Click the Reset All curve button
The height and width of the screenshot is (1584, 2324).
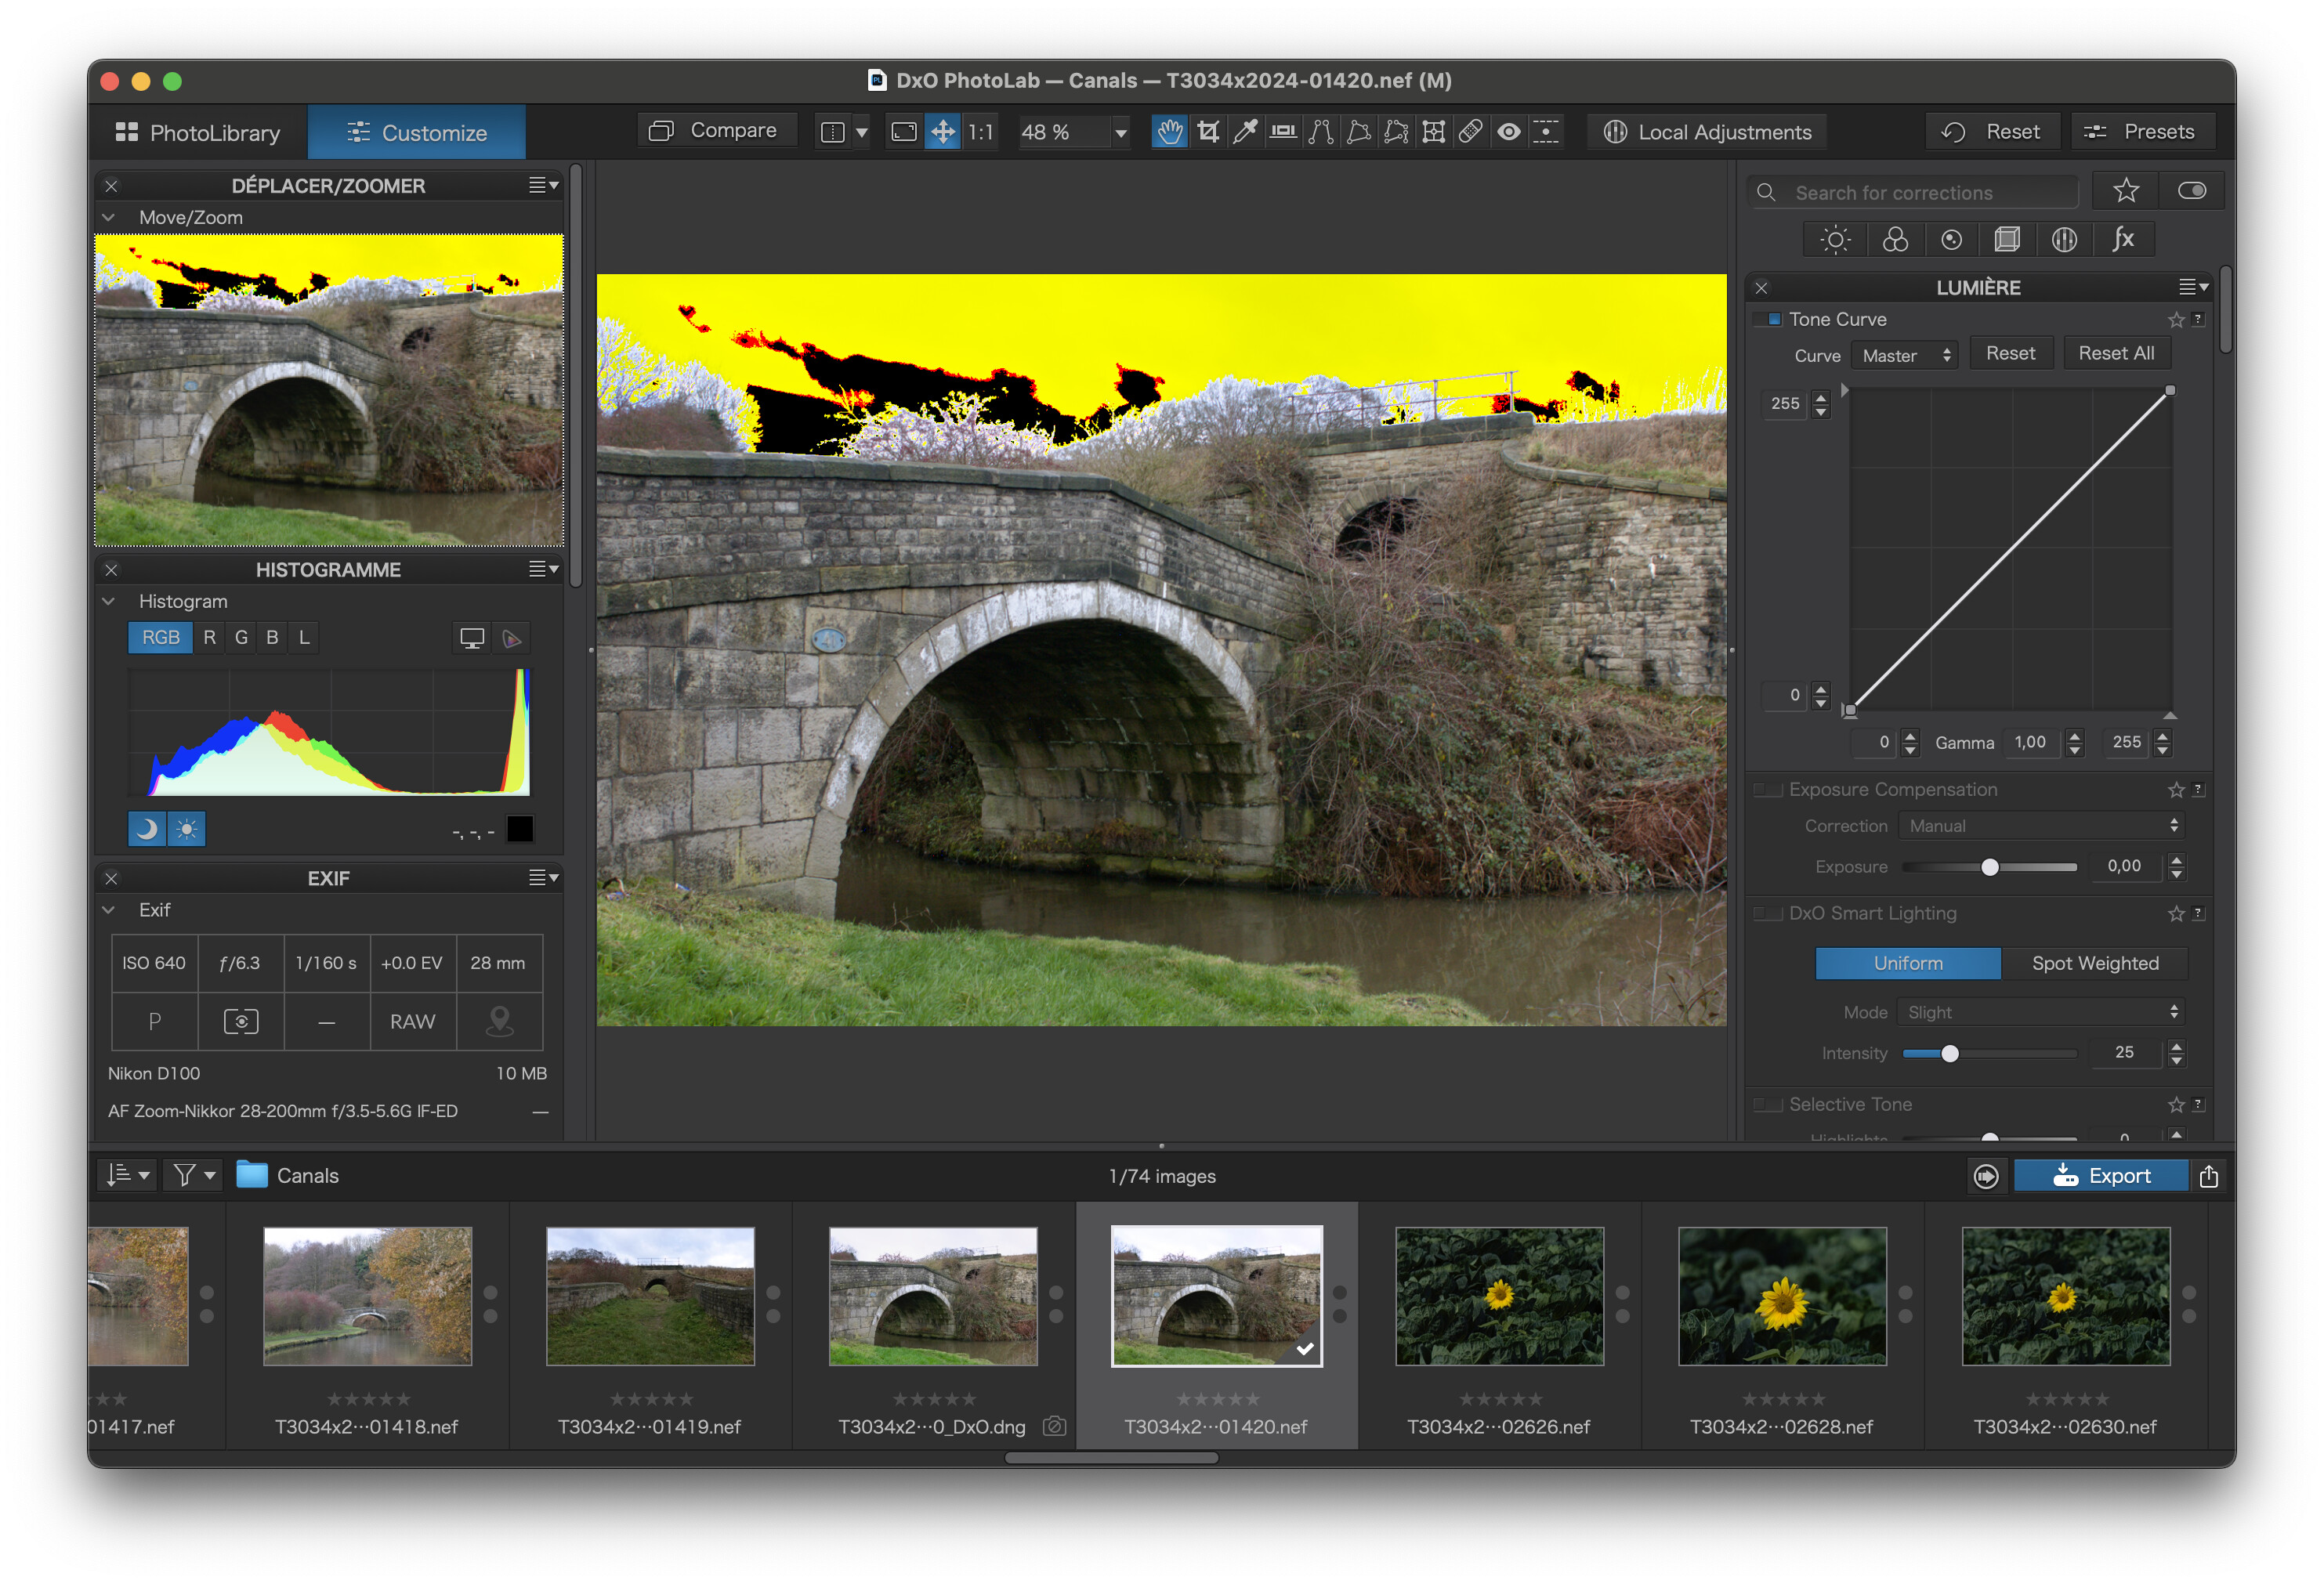(x=2115, y=354)
